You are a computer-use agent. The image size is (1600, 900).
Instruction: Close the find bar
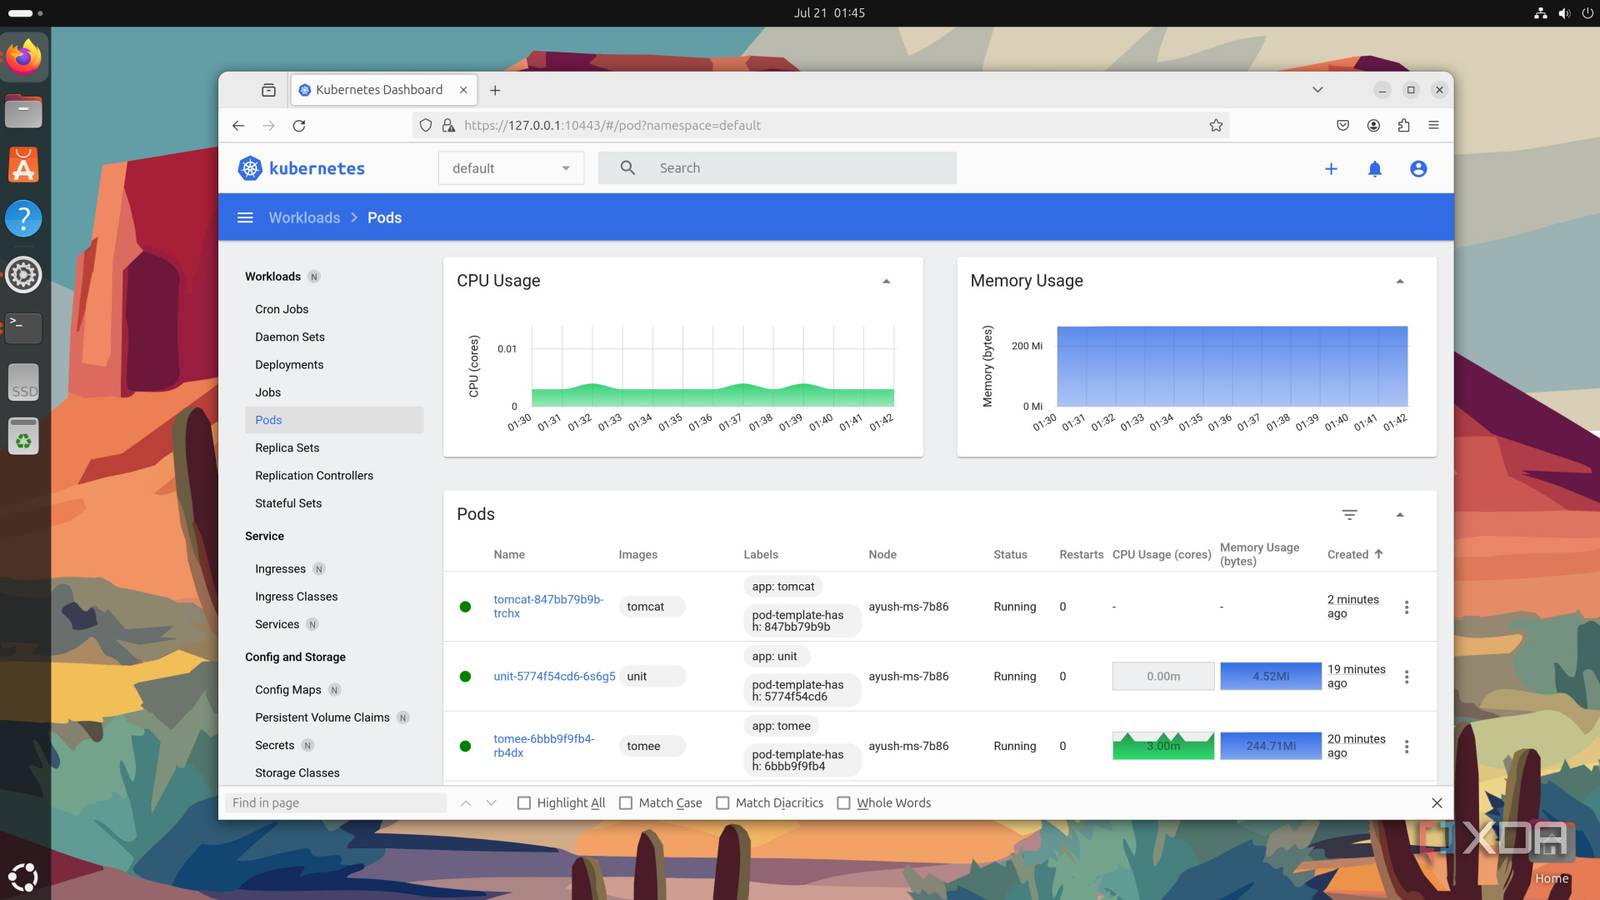(x=1437, y=803)
